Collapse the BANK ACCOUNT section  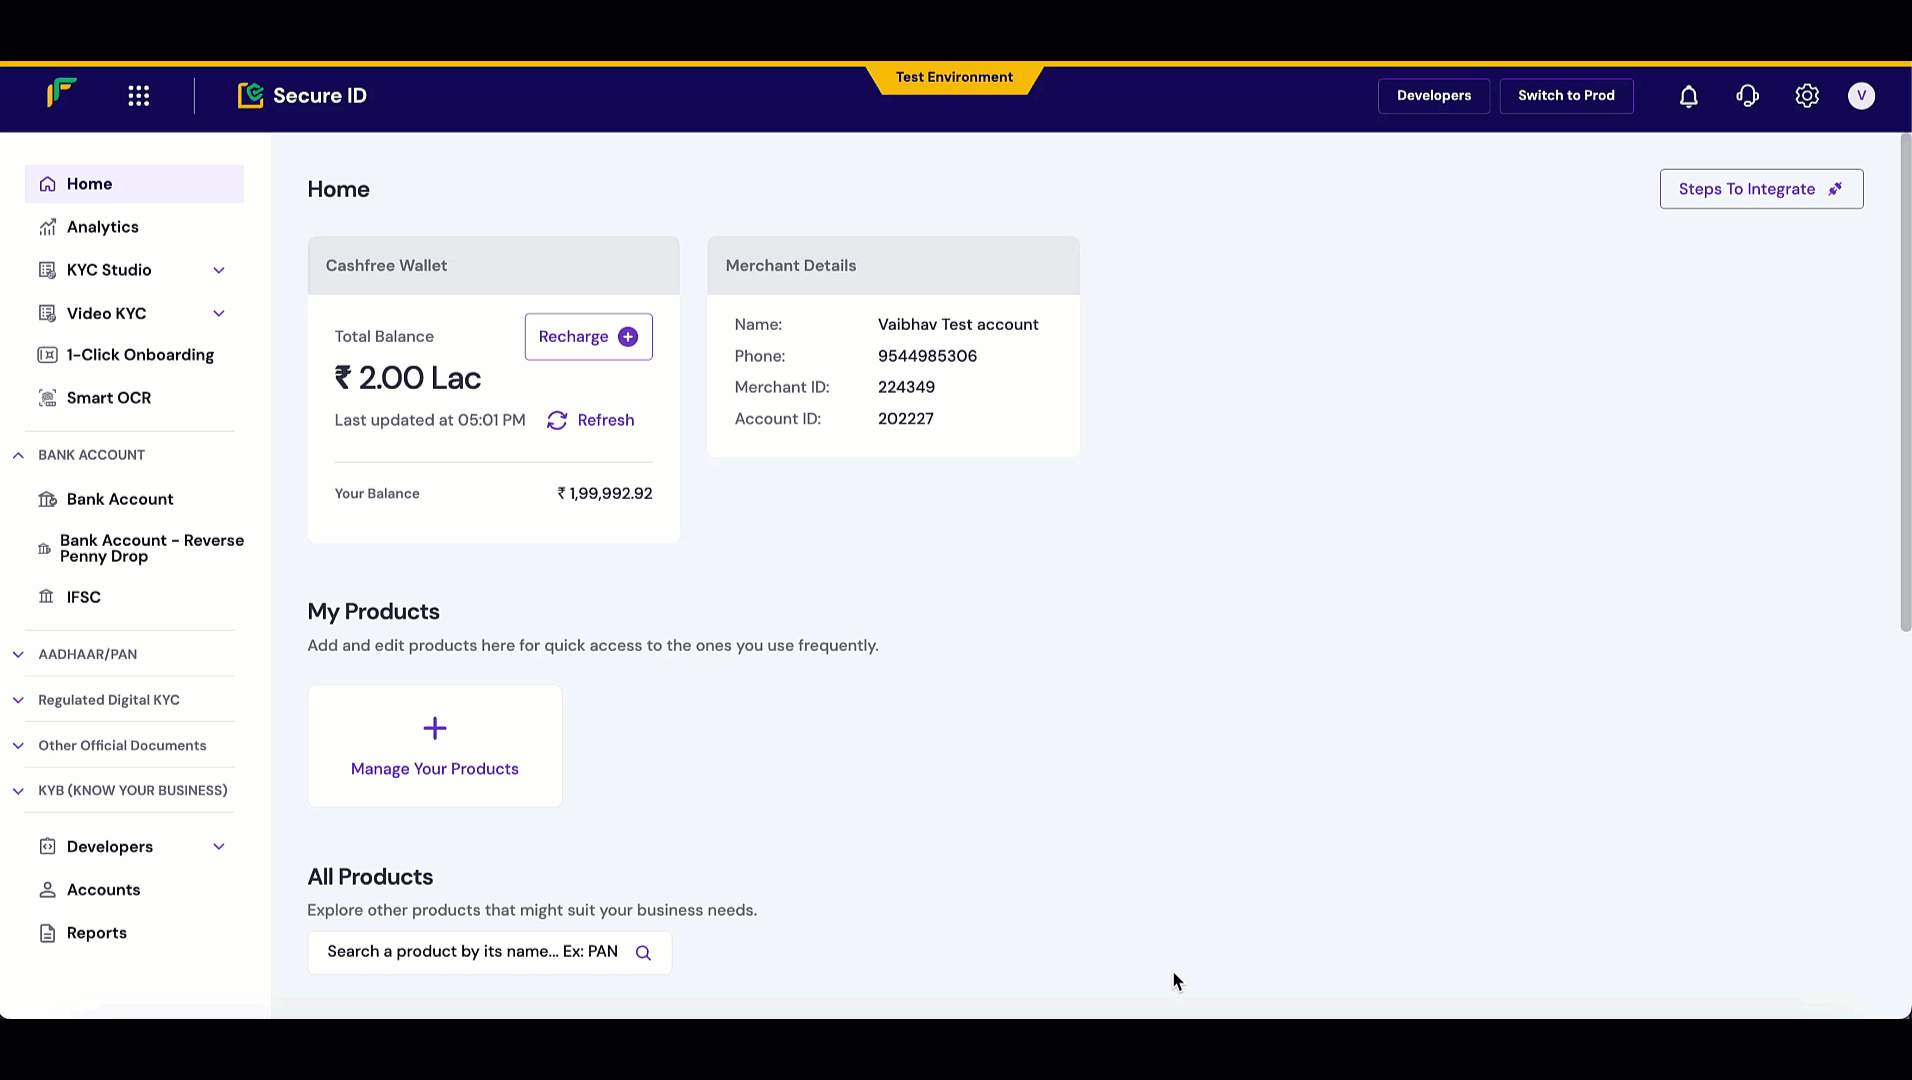(18, 455)
